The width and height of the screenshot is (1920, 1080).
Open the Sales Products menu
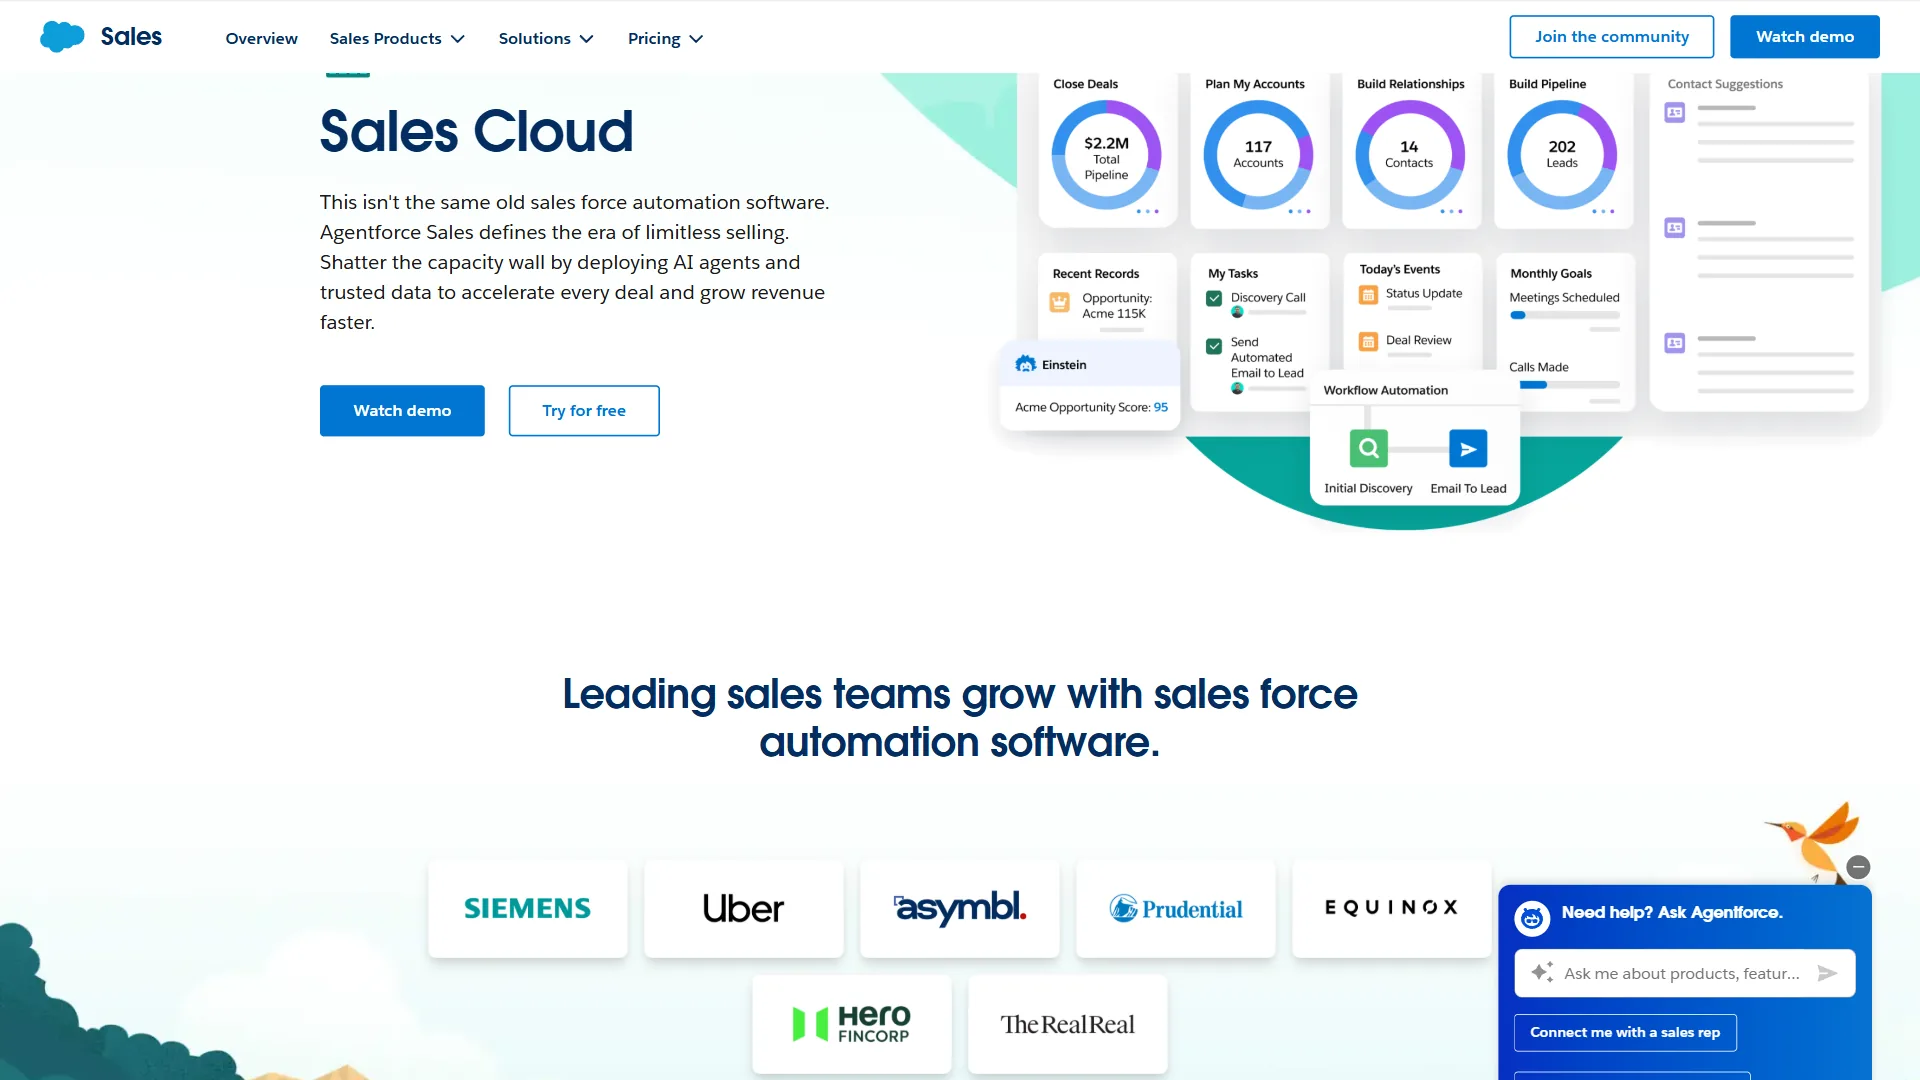(397, 38)
